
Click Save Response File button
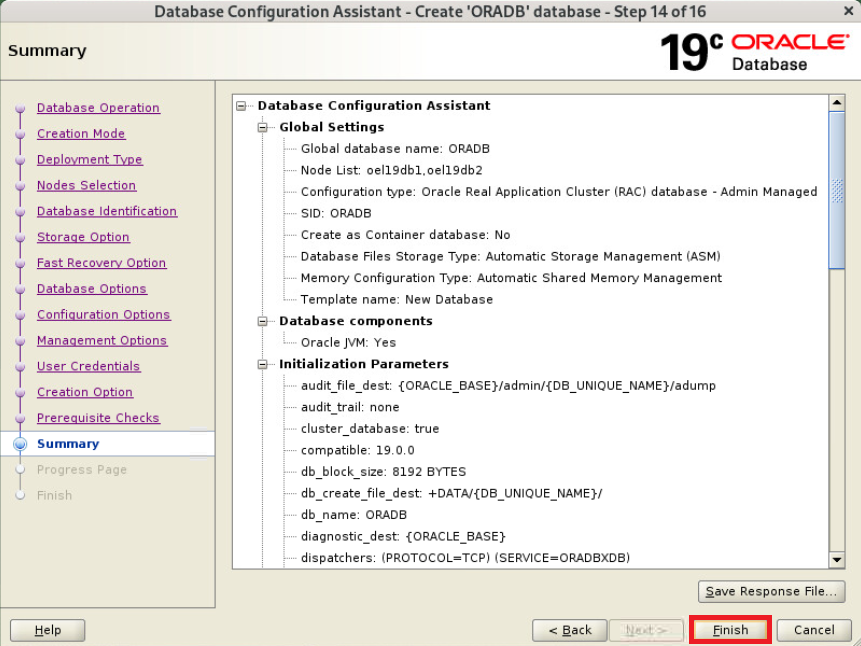coord(771,591)
